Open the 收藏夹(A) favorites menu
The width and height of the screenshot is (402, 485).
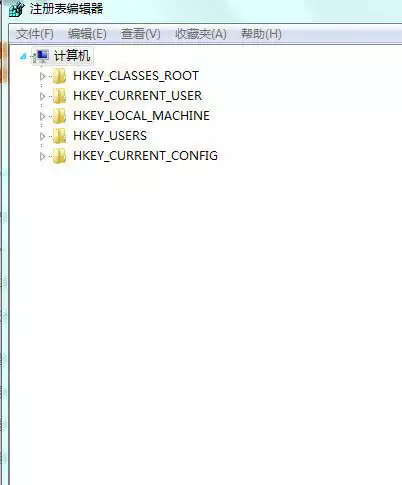coord(201,34)
